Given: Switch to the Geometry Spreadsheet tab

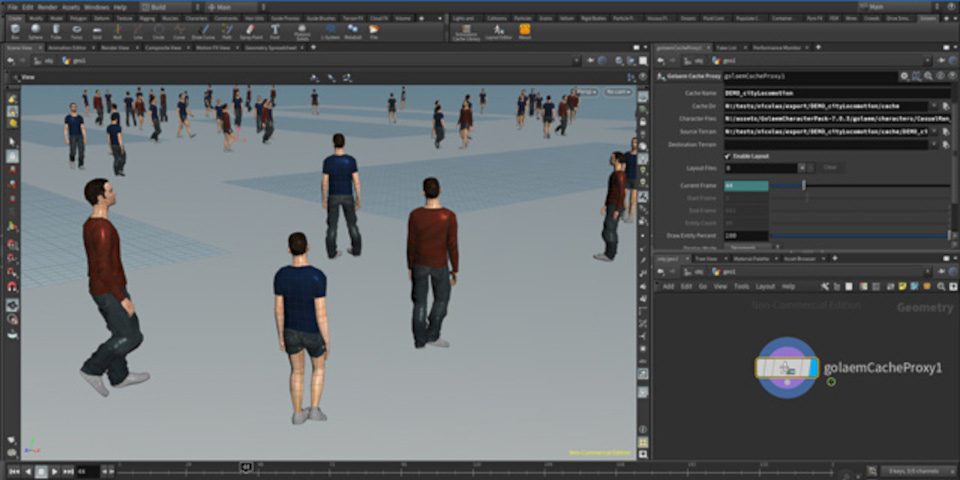Looking at the screenshot, I should coord(270,47).
